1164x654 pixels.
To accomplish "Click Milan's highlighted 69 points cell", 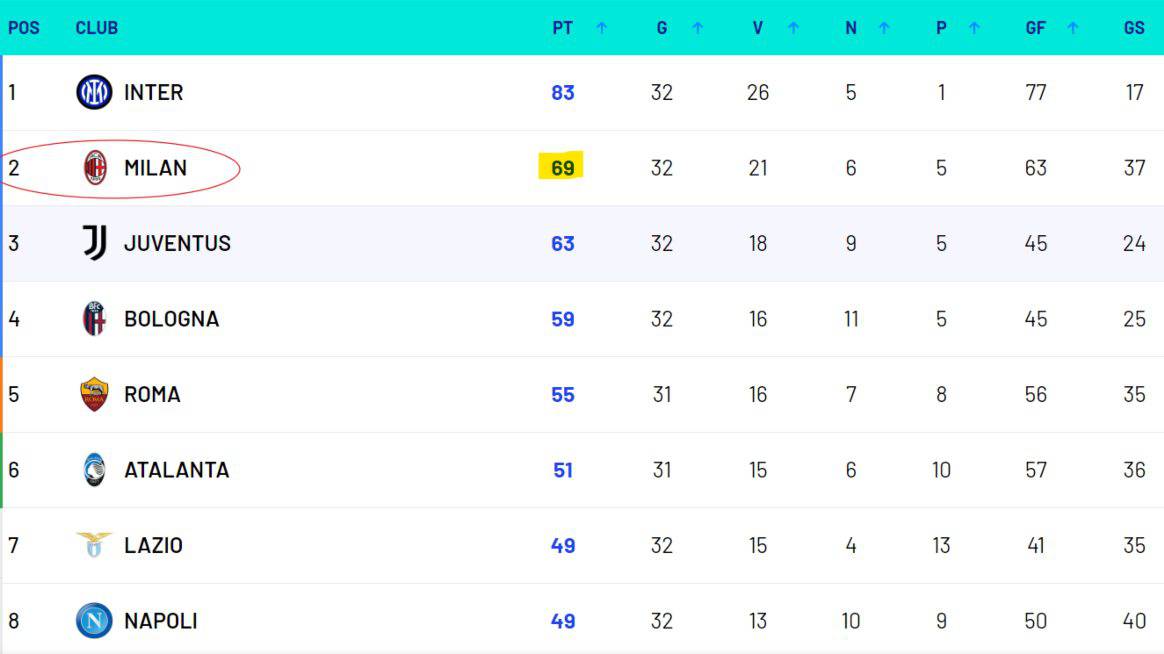I will pos(563,168).
